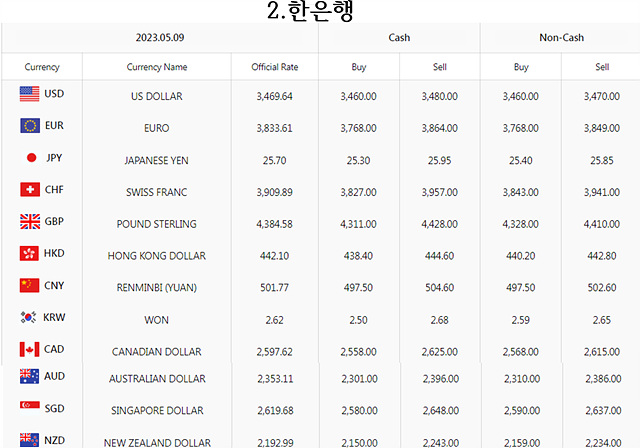Click the Hong Kong flag icon
The image size is (640, 448).
(29, 253)
